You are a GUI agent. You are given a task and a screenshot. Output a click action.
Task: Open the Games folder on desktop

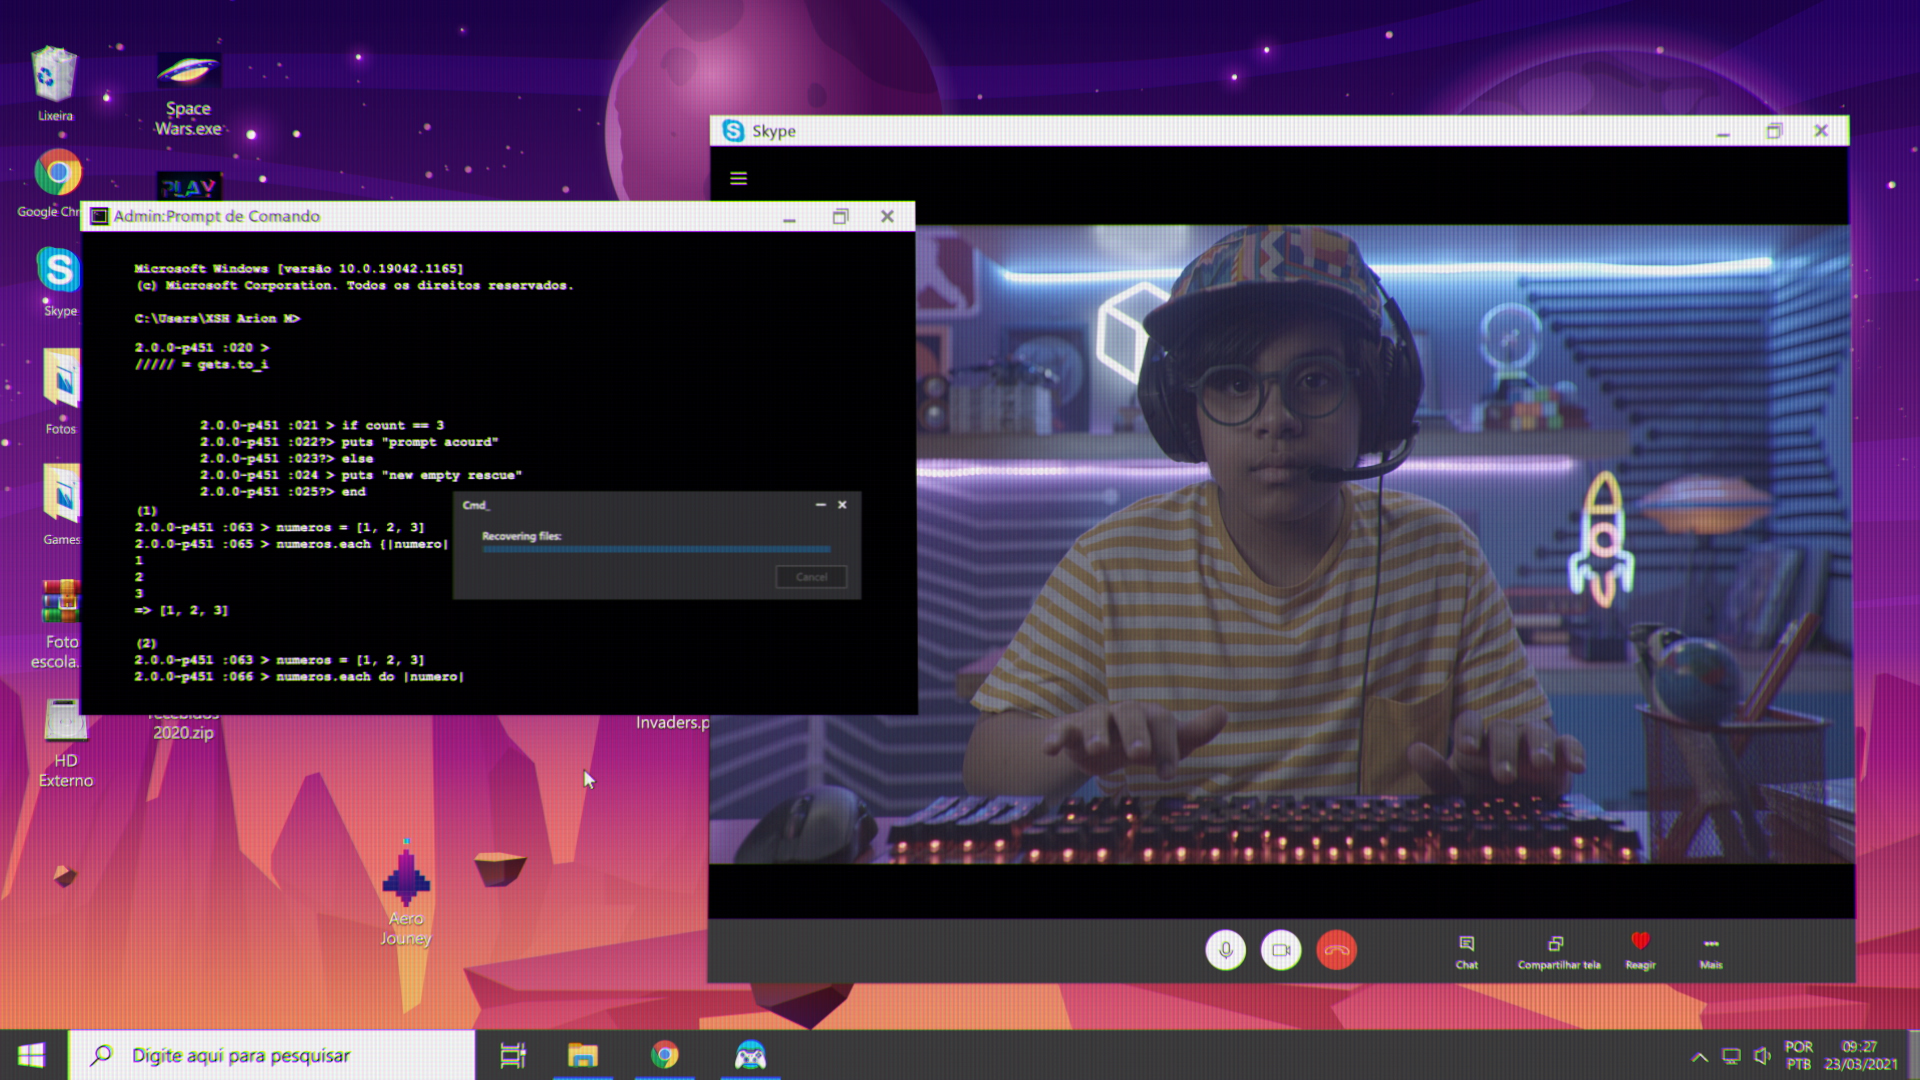[61, 505]
